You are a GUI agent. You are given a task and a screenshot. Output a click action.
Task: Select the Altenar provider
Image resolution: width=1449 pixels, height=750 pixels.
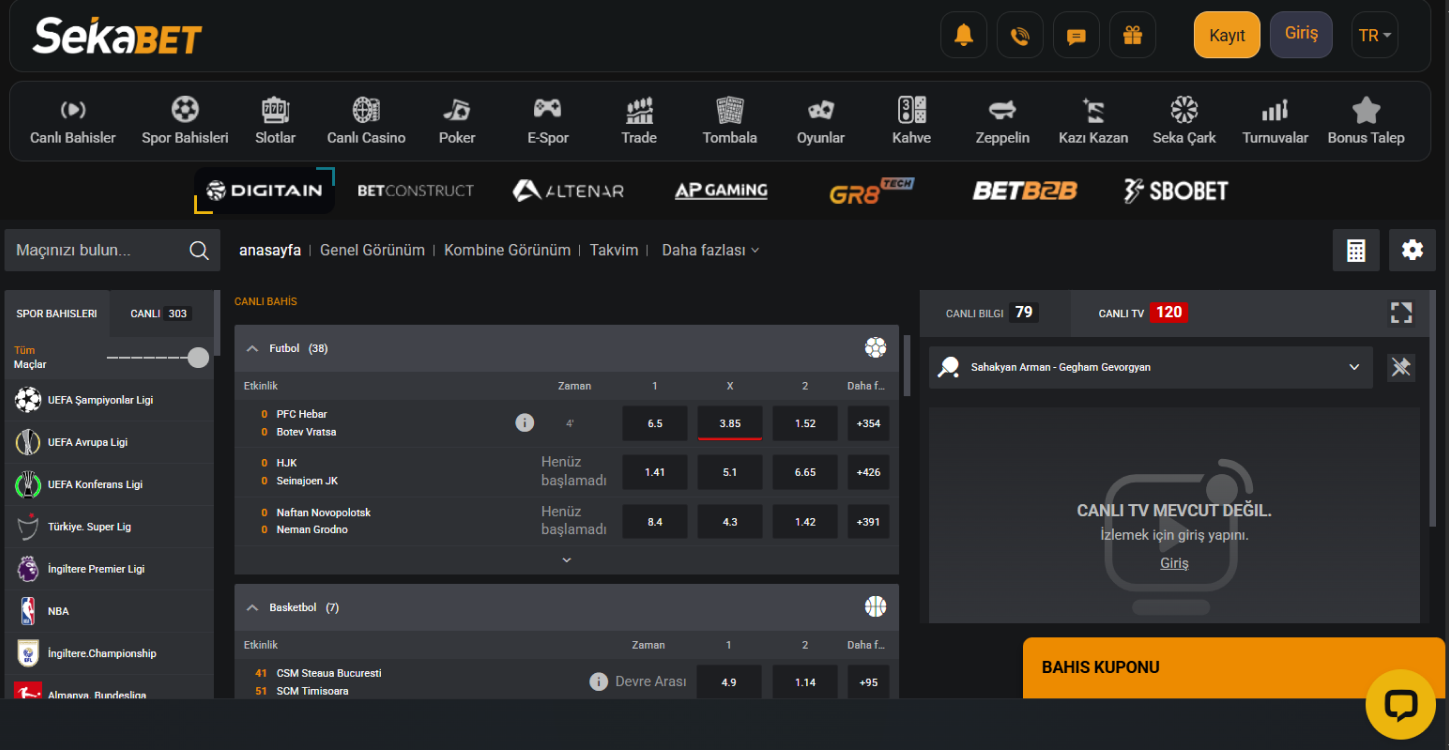click(568, 190)
